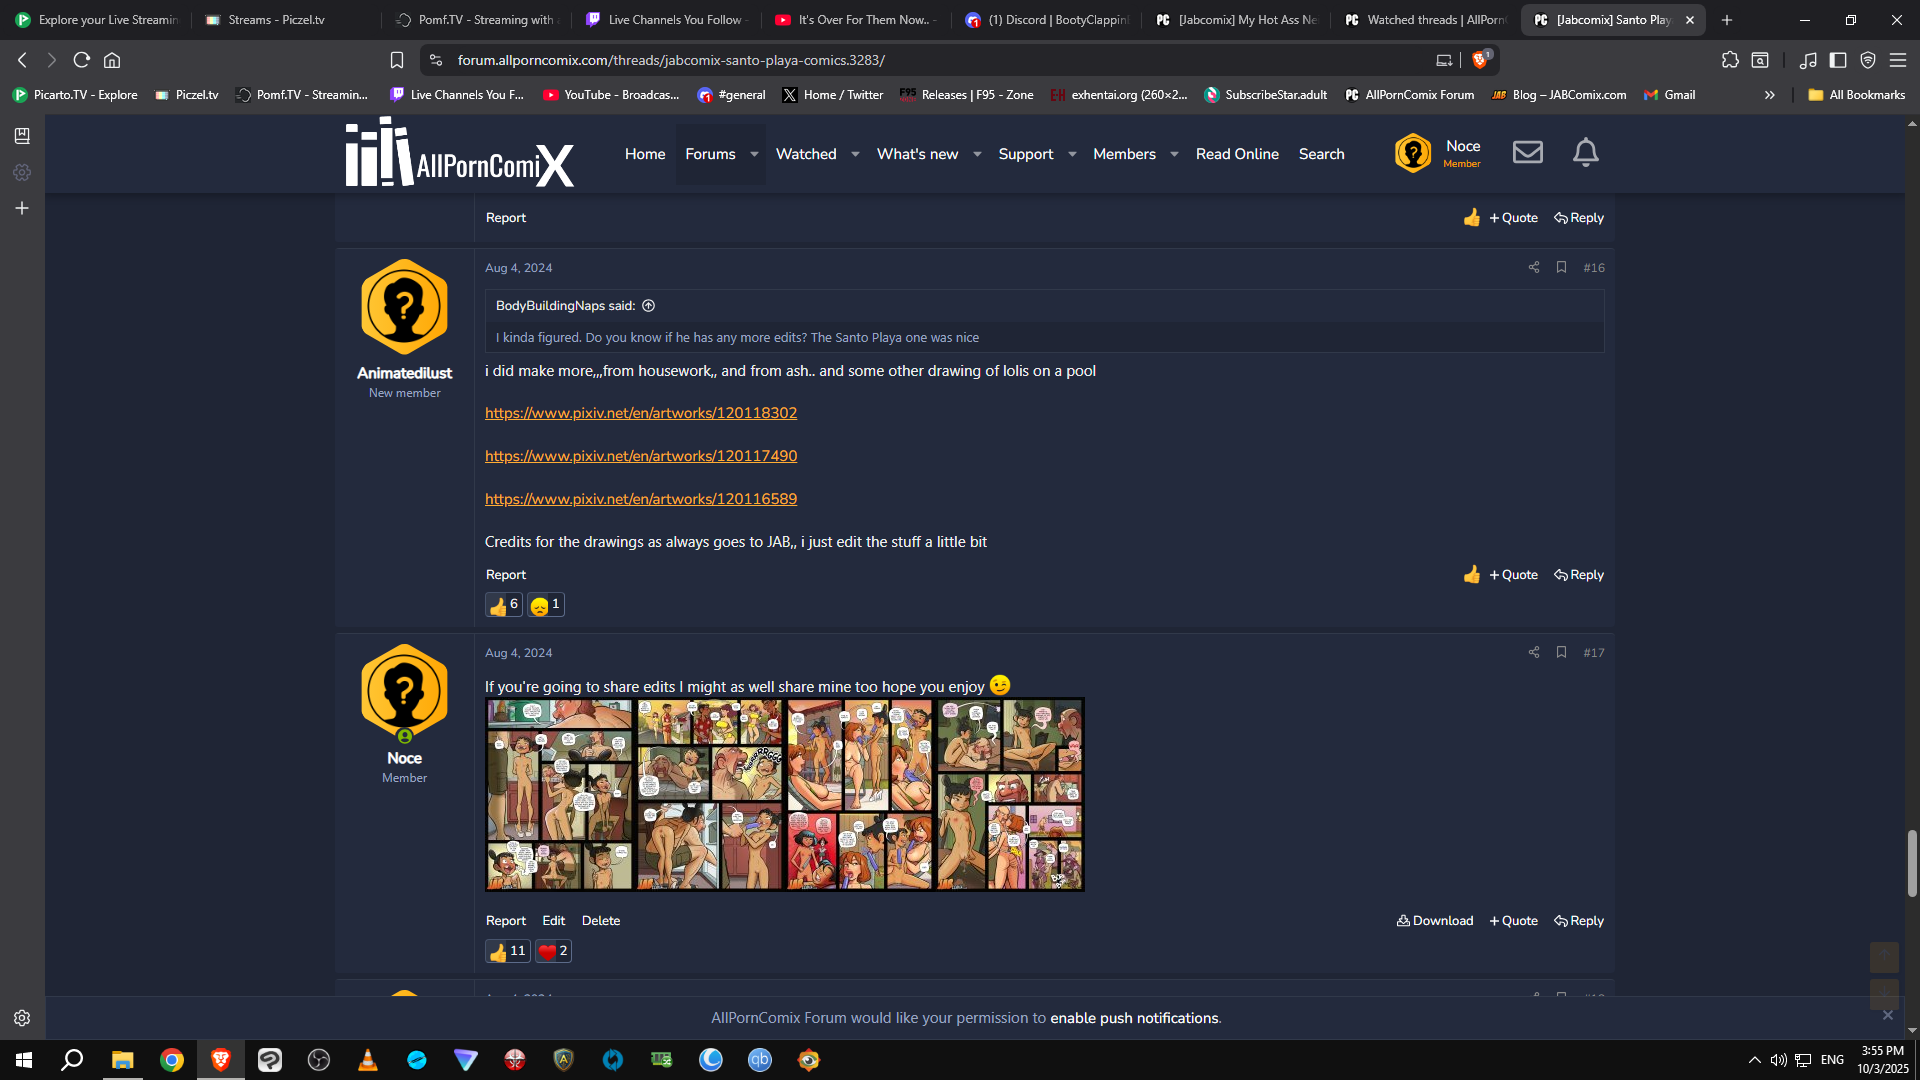Image resolution: width=1920 pixels, height=1080 pixels.
Task: Open Google Chrome from the taskbar
Action: pos(172,1060)
